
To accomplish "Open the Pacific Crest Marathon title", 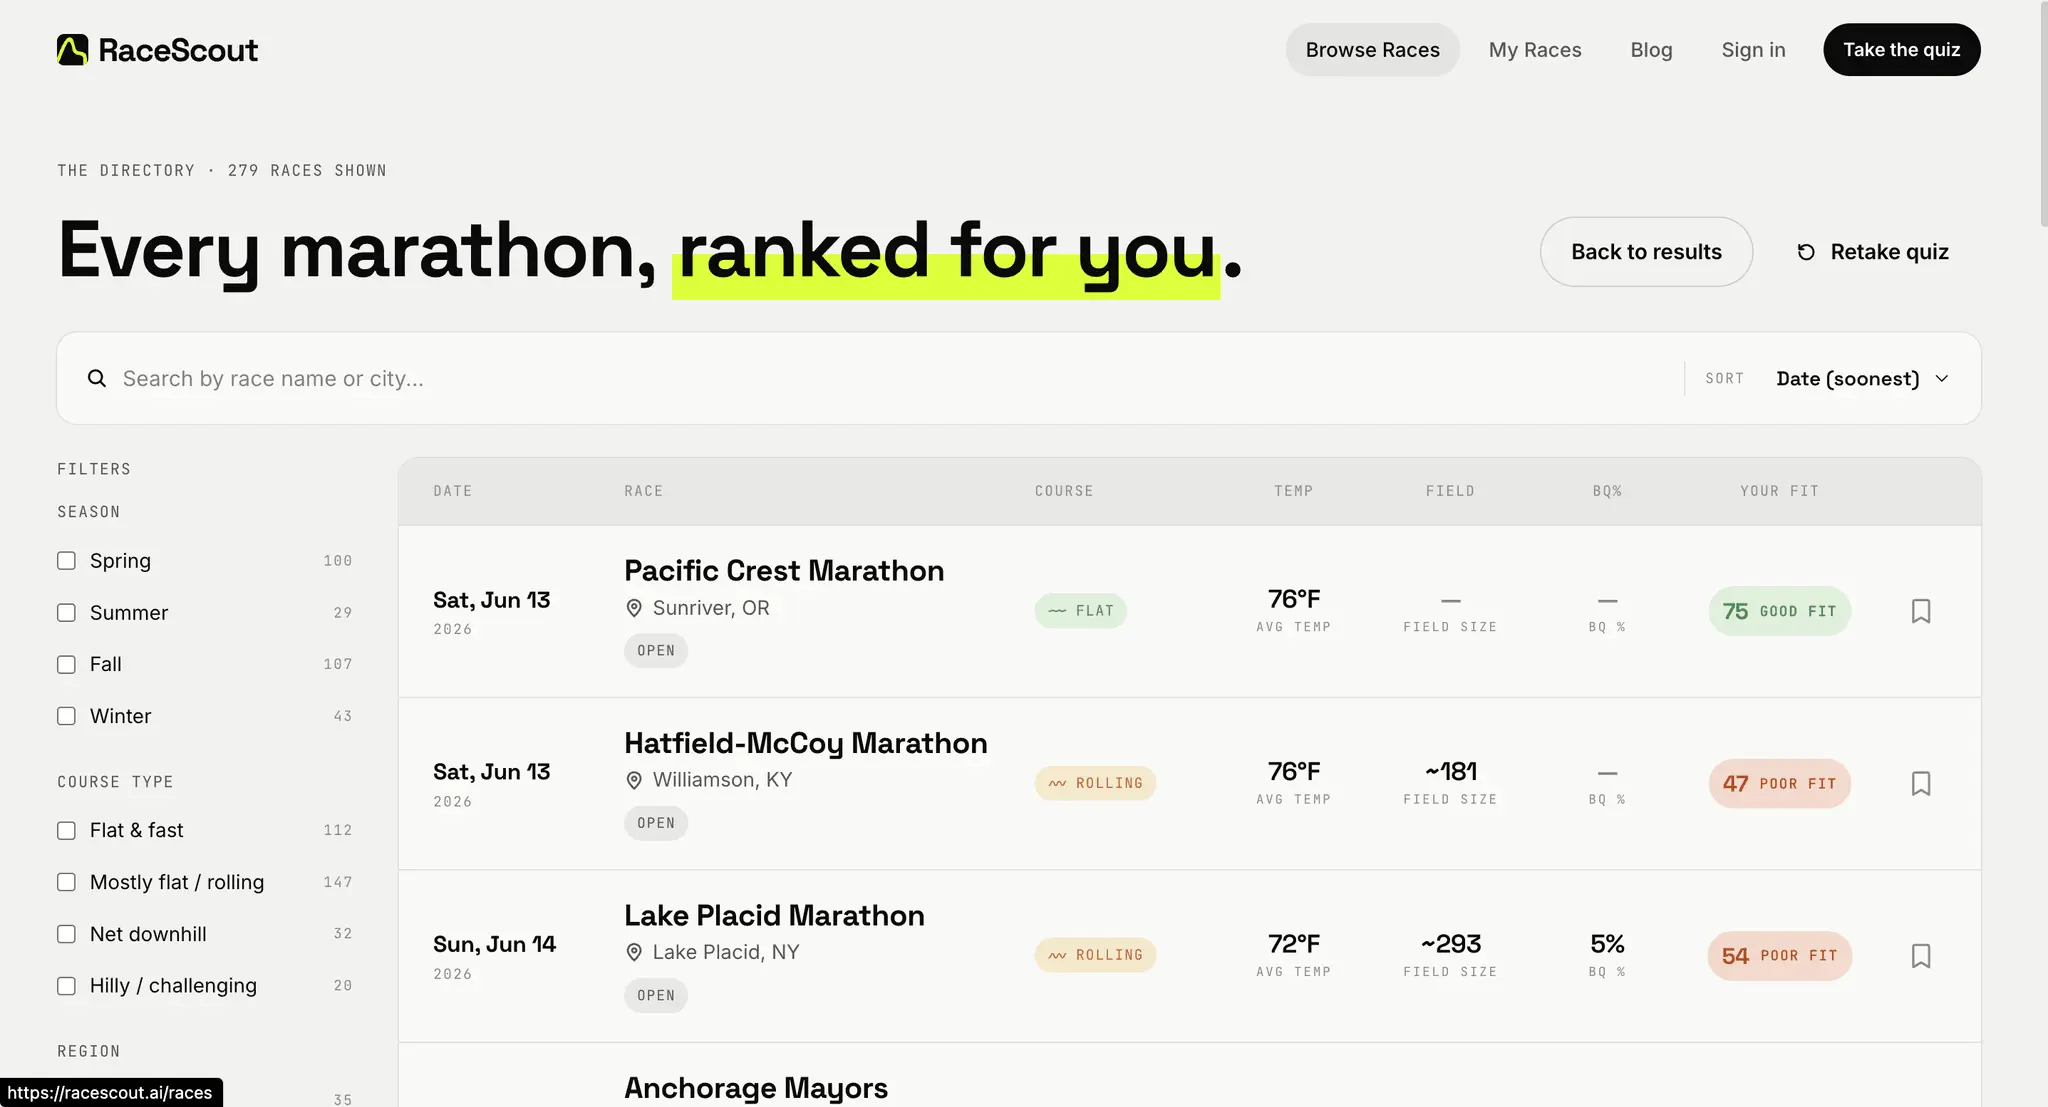I will [784, 571].
